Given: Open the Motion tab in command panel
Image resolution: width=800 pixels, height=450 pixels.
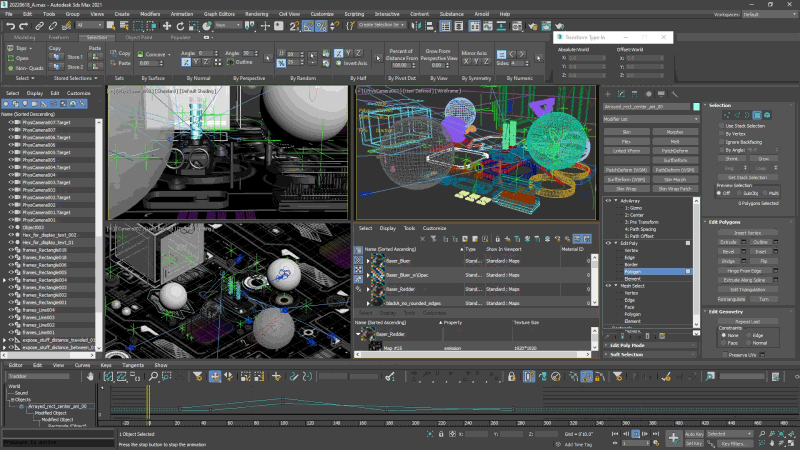Looking at the screenshot, I should pyautogui.click(x=648, y=94).
